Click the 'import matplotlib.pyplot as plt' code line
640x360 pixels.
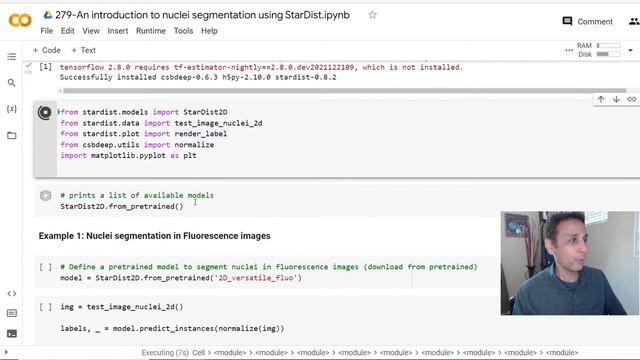(128, 156)
